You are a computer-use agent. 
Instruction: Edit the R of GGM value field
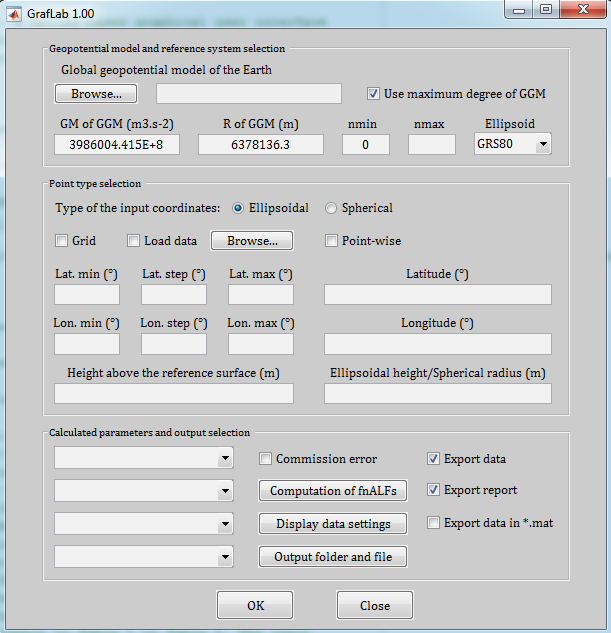tap(261, 145)
